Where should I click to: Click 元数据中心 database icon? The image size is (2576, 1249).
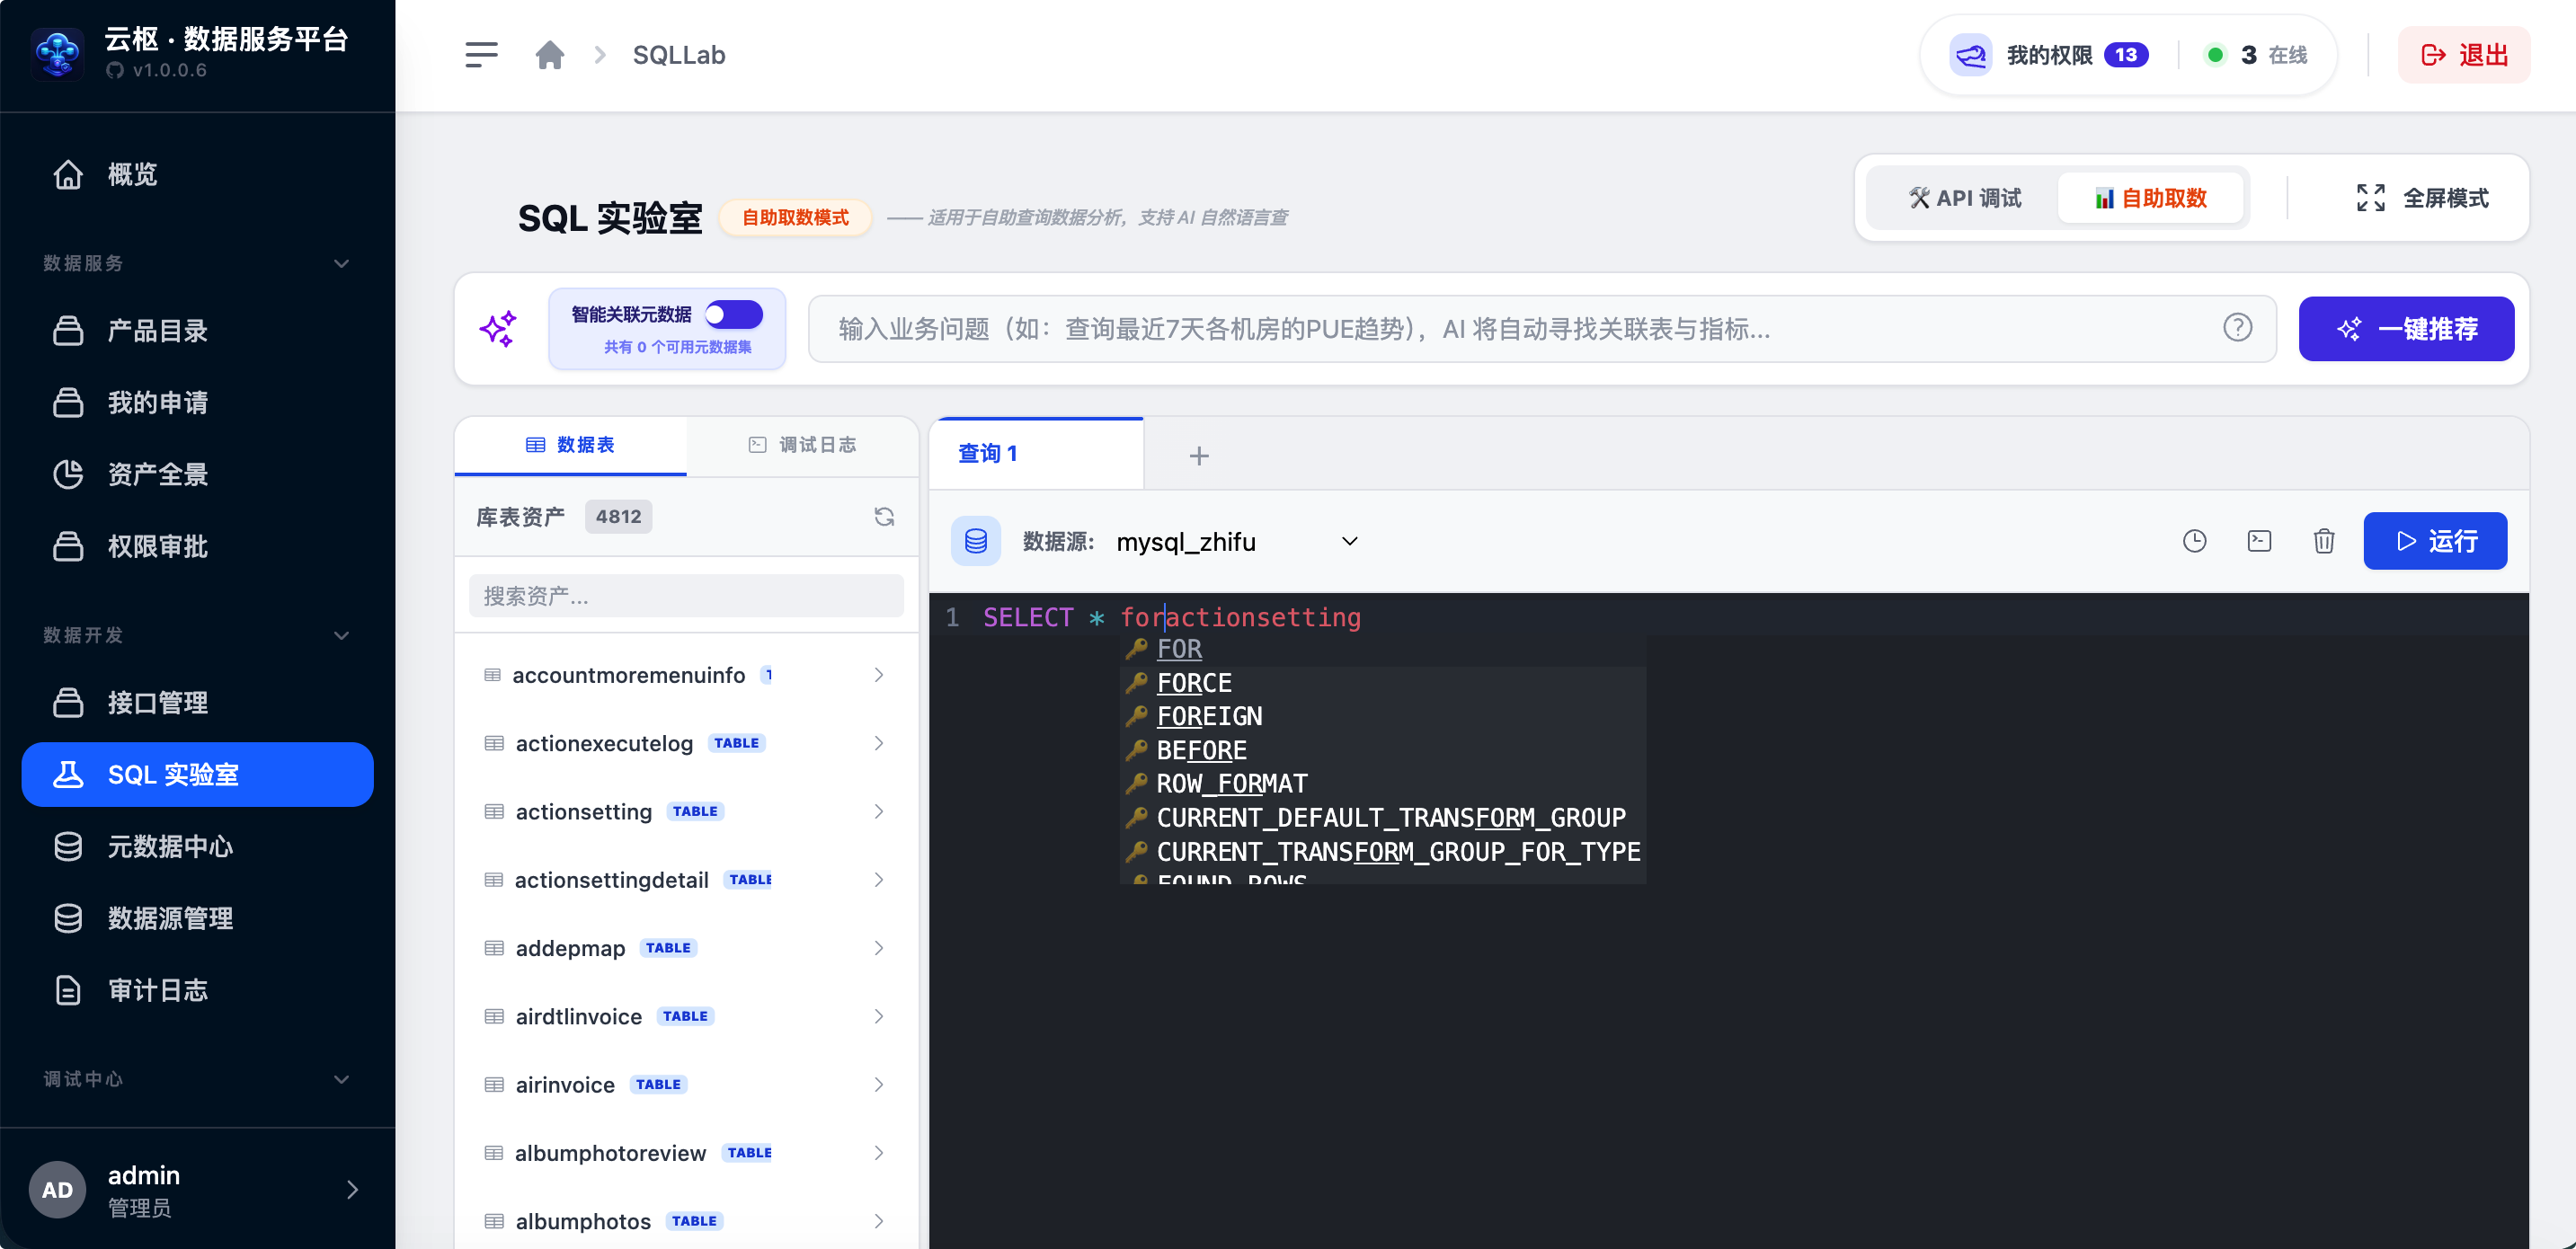point(68,846)
